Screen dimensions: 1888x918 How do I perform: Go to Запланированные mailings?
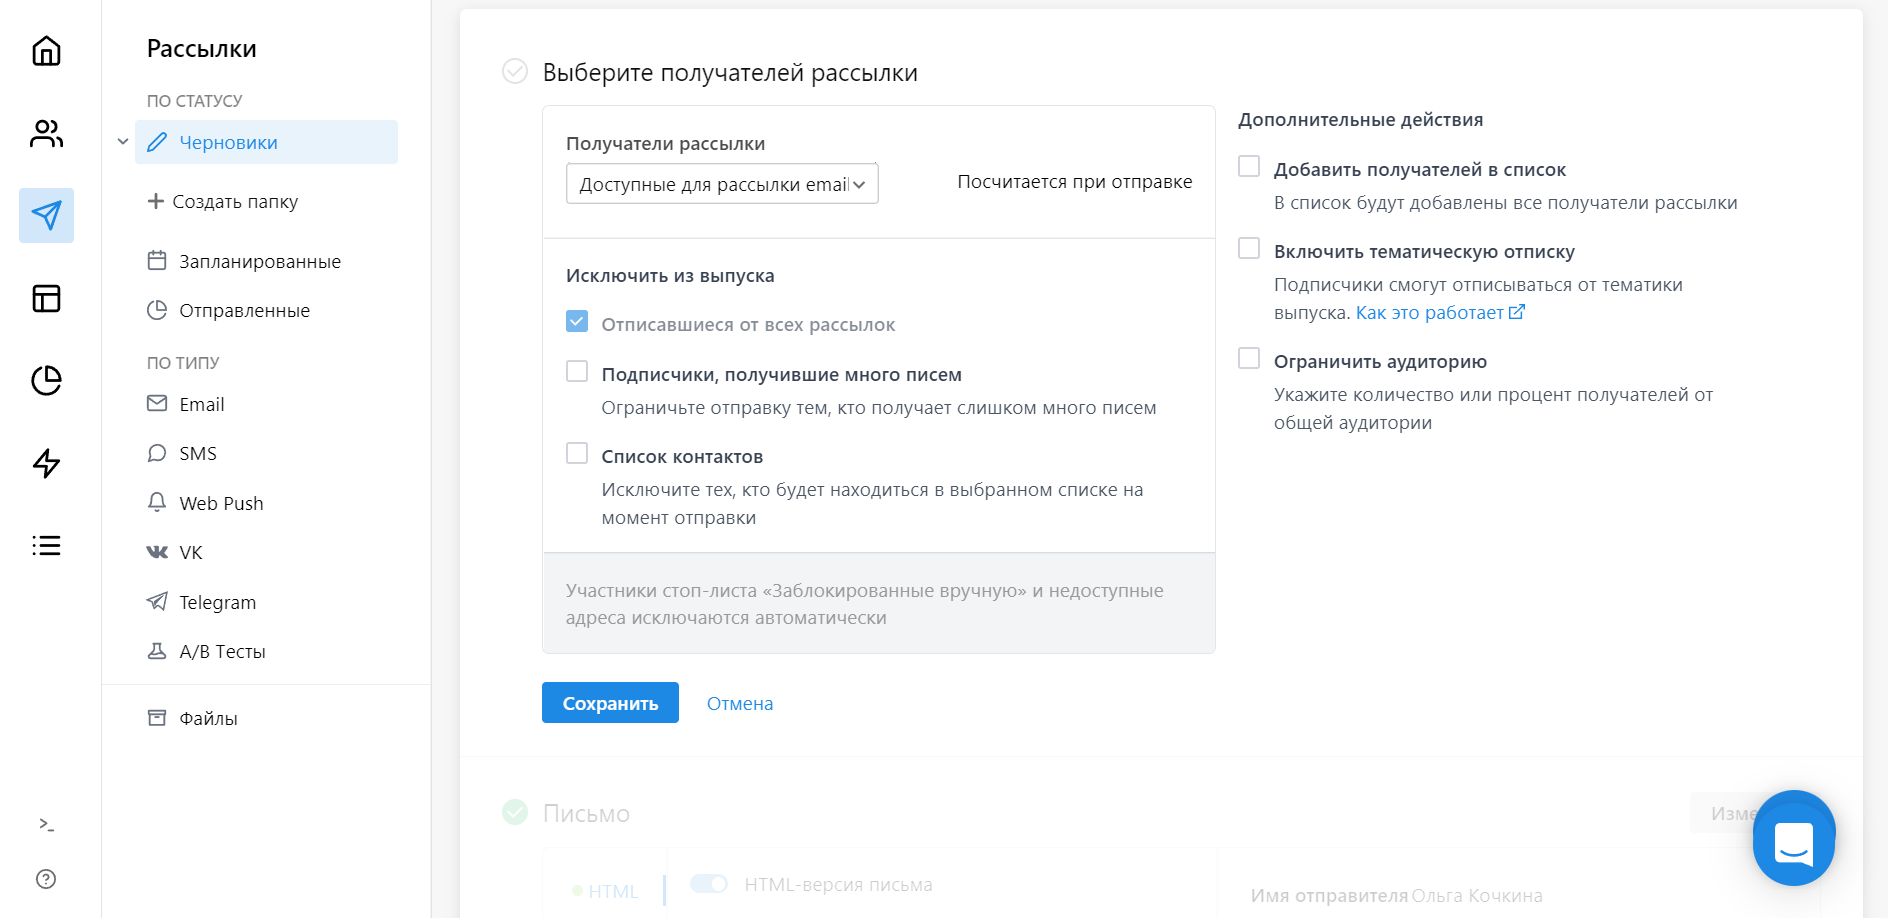tap(260, 261)
